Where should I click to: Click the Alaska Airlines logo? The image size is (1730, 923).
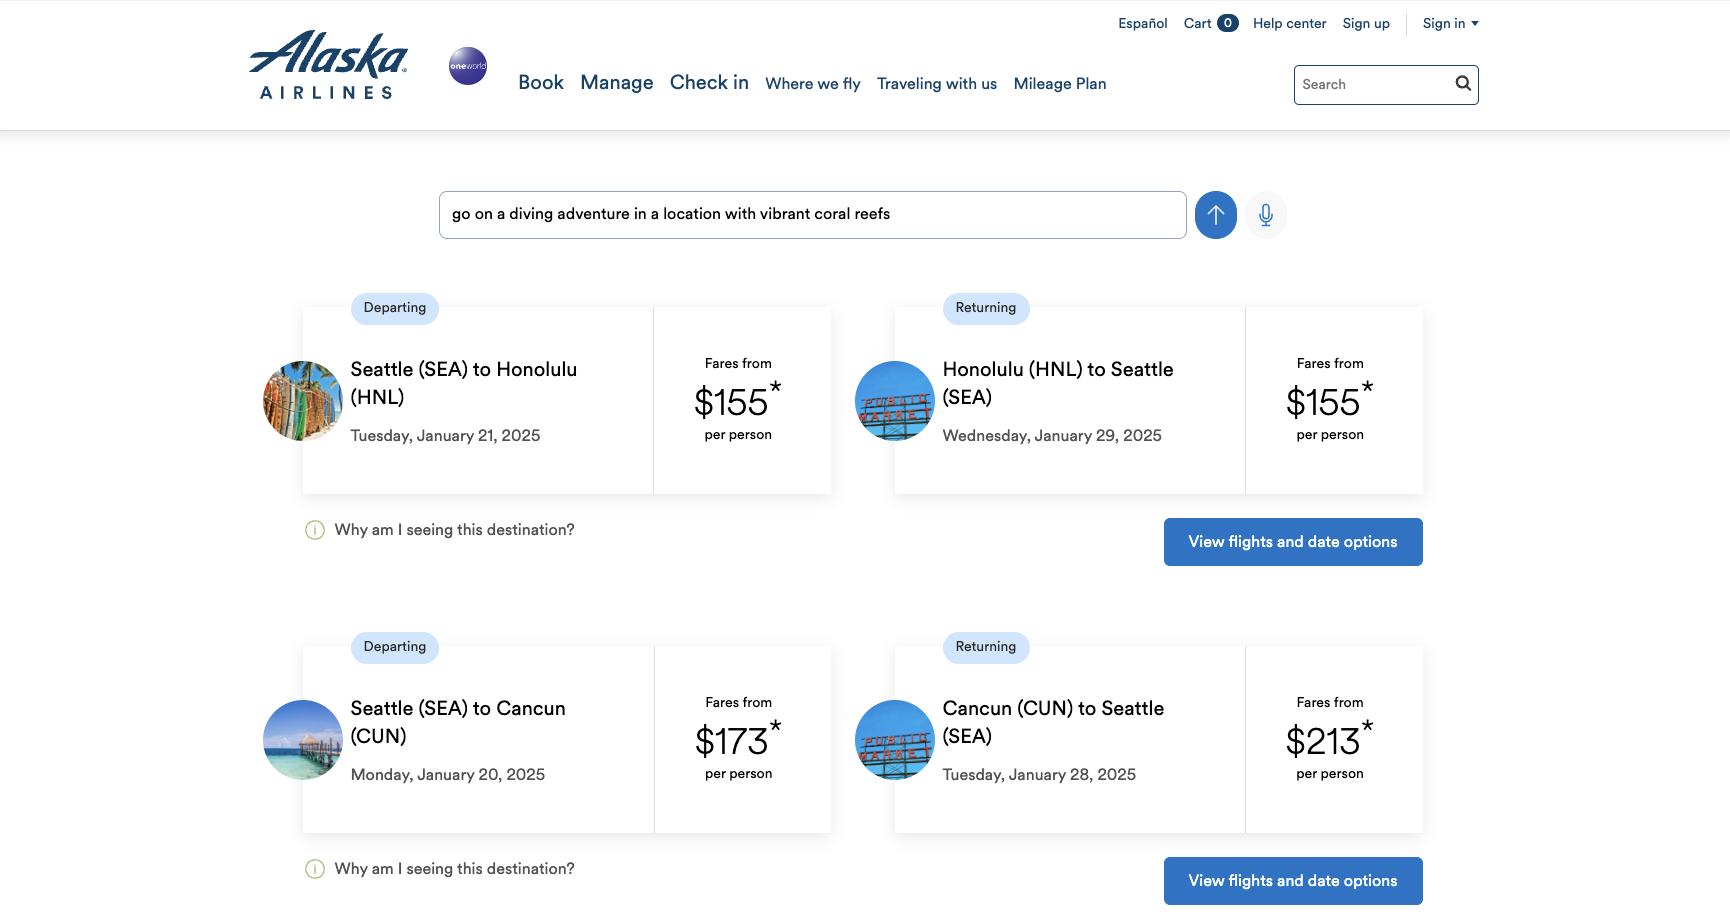[328, 65]
